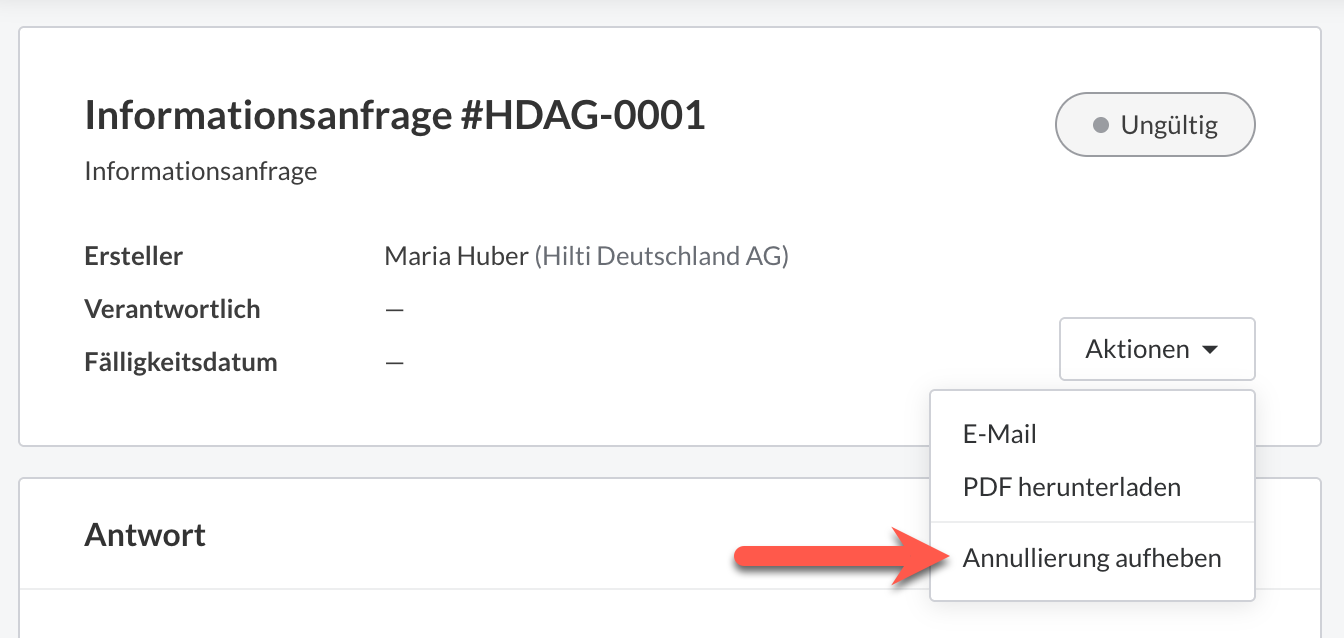Click the caret arrow beside Aktionen
The width and height of the screenshot is (1344, 638).
pos(1210,350)
